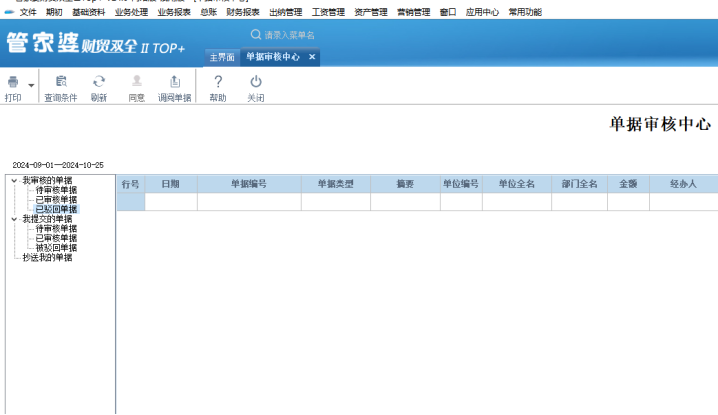718x415 pixels.
Task: Select 抄送我的单据 tree item
Action: 47,257
